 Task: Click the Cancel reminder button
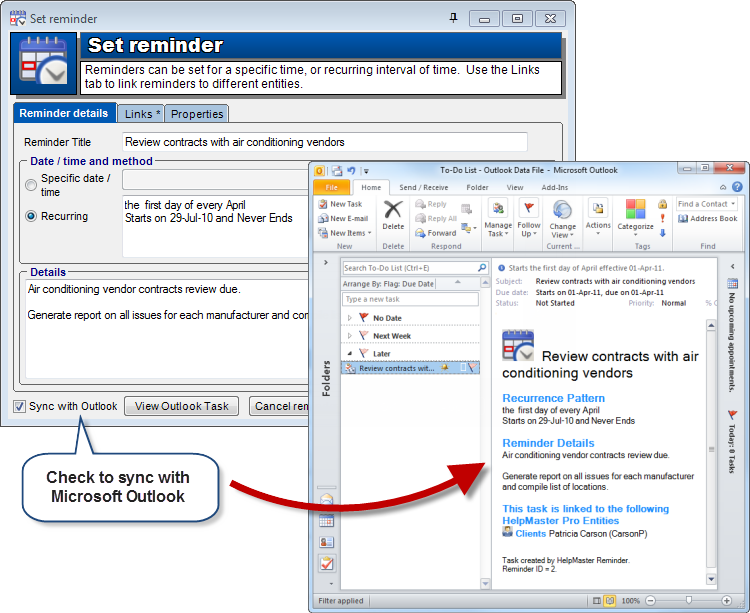[x=279, y=406]
